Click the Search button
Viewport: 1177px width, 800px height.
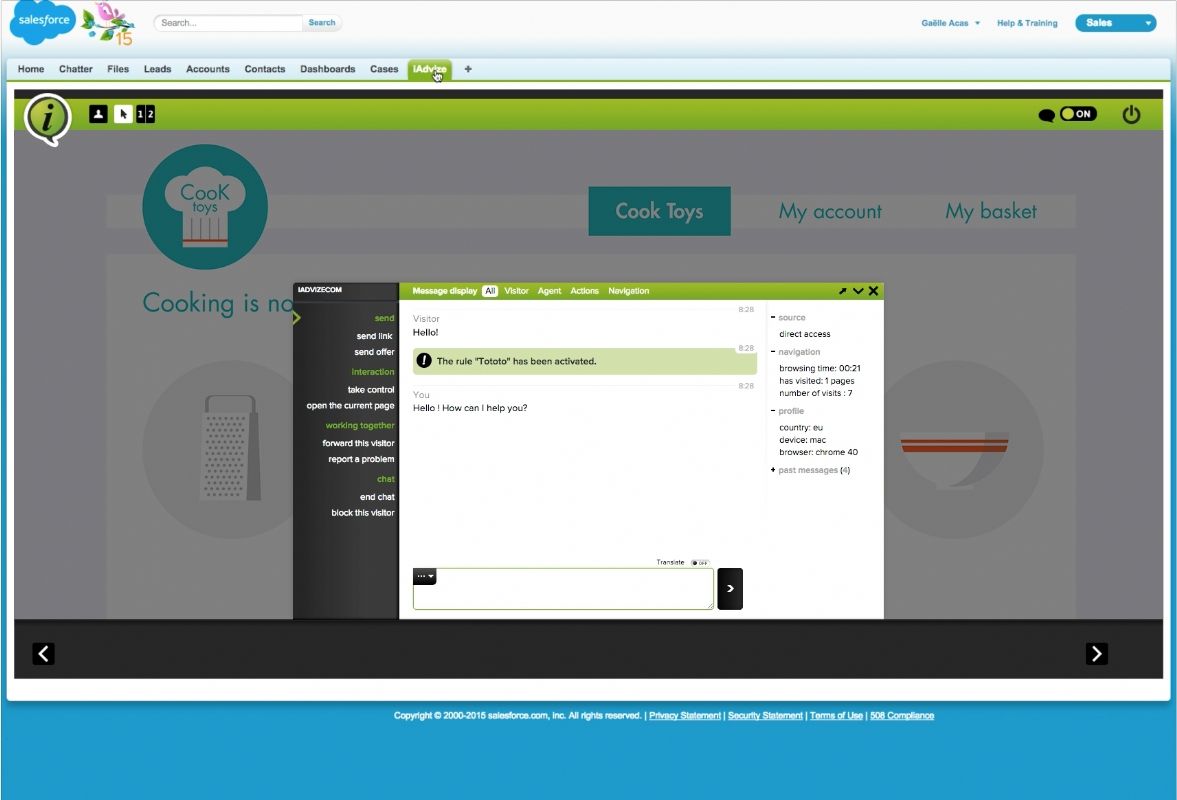click(x=322, y=23)
